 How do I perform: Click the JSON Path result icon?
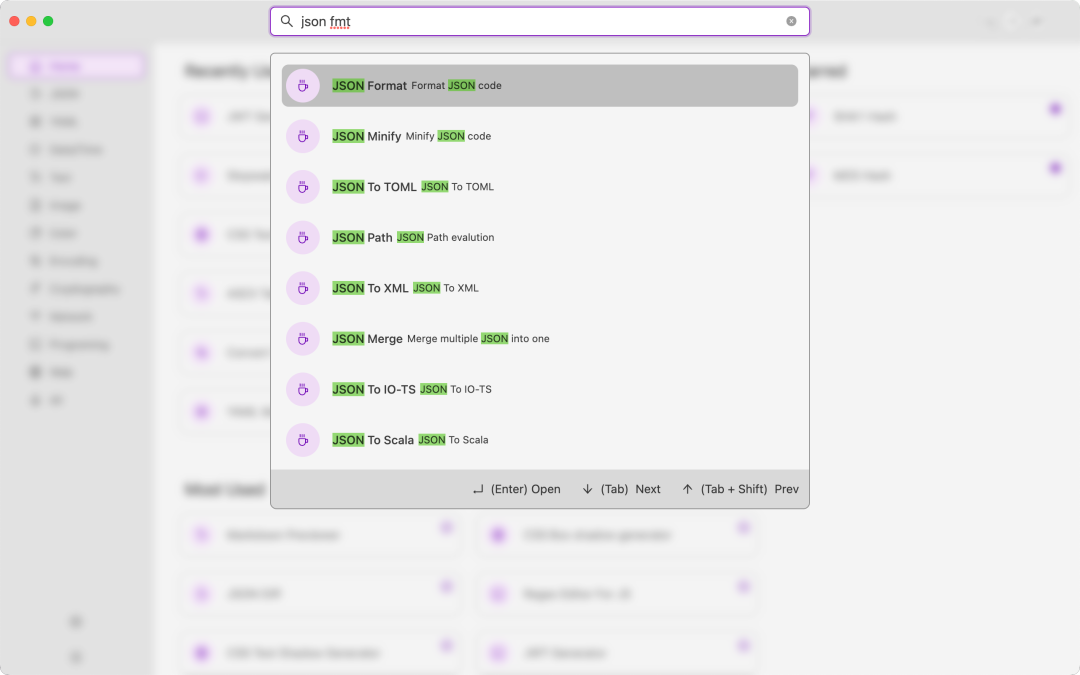coord(302,238)
